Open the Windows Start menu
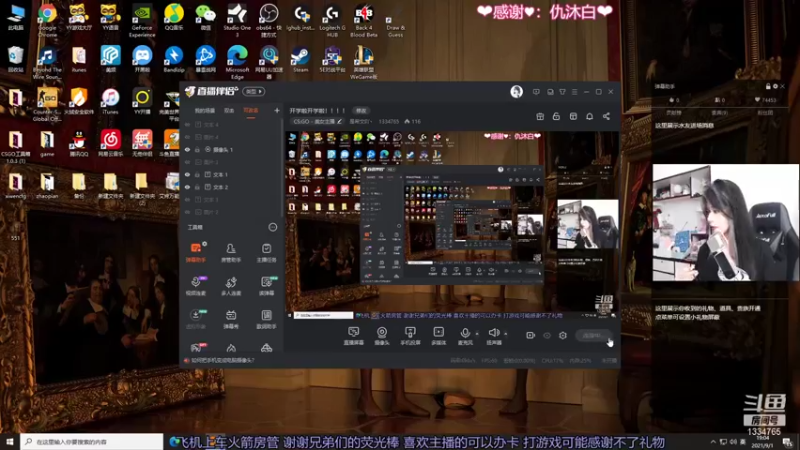Screen dimensions: 800x450 pos(10,441)
